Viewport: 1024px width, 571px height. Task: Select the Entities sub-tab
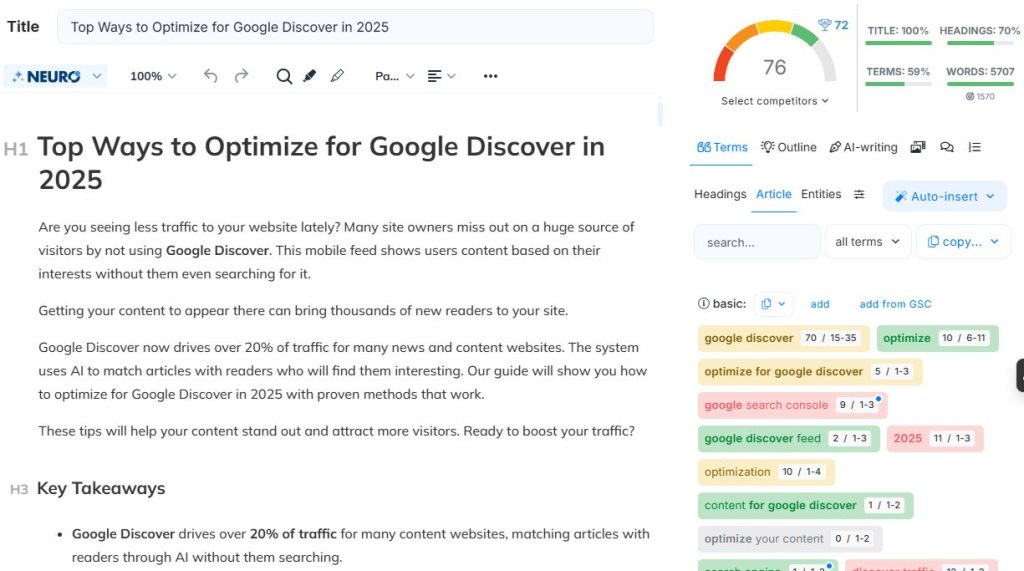[821, 194]
